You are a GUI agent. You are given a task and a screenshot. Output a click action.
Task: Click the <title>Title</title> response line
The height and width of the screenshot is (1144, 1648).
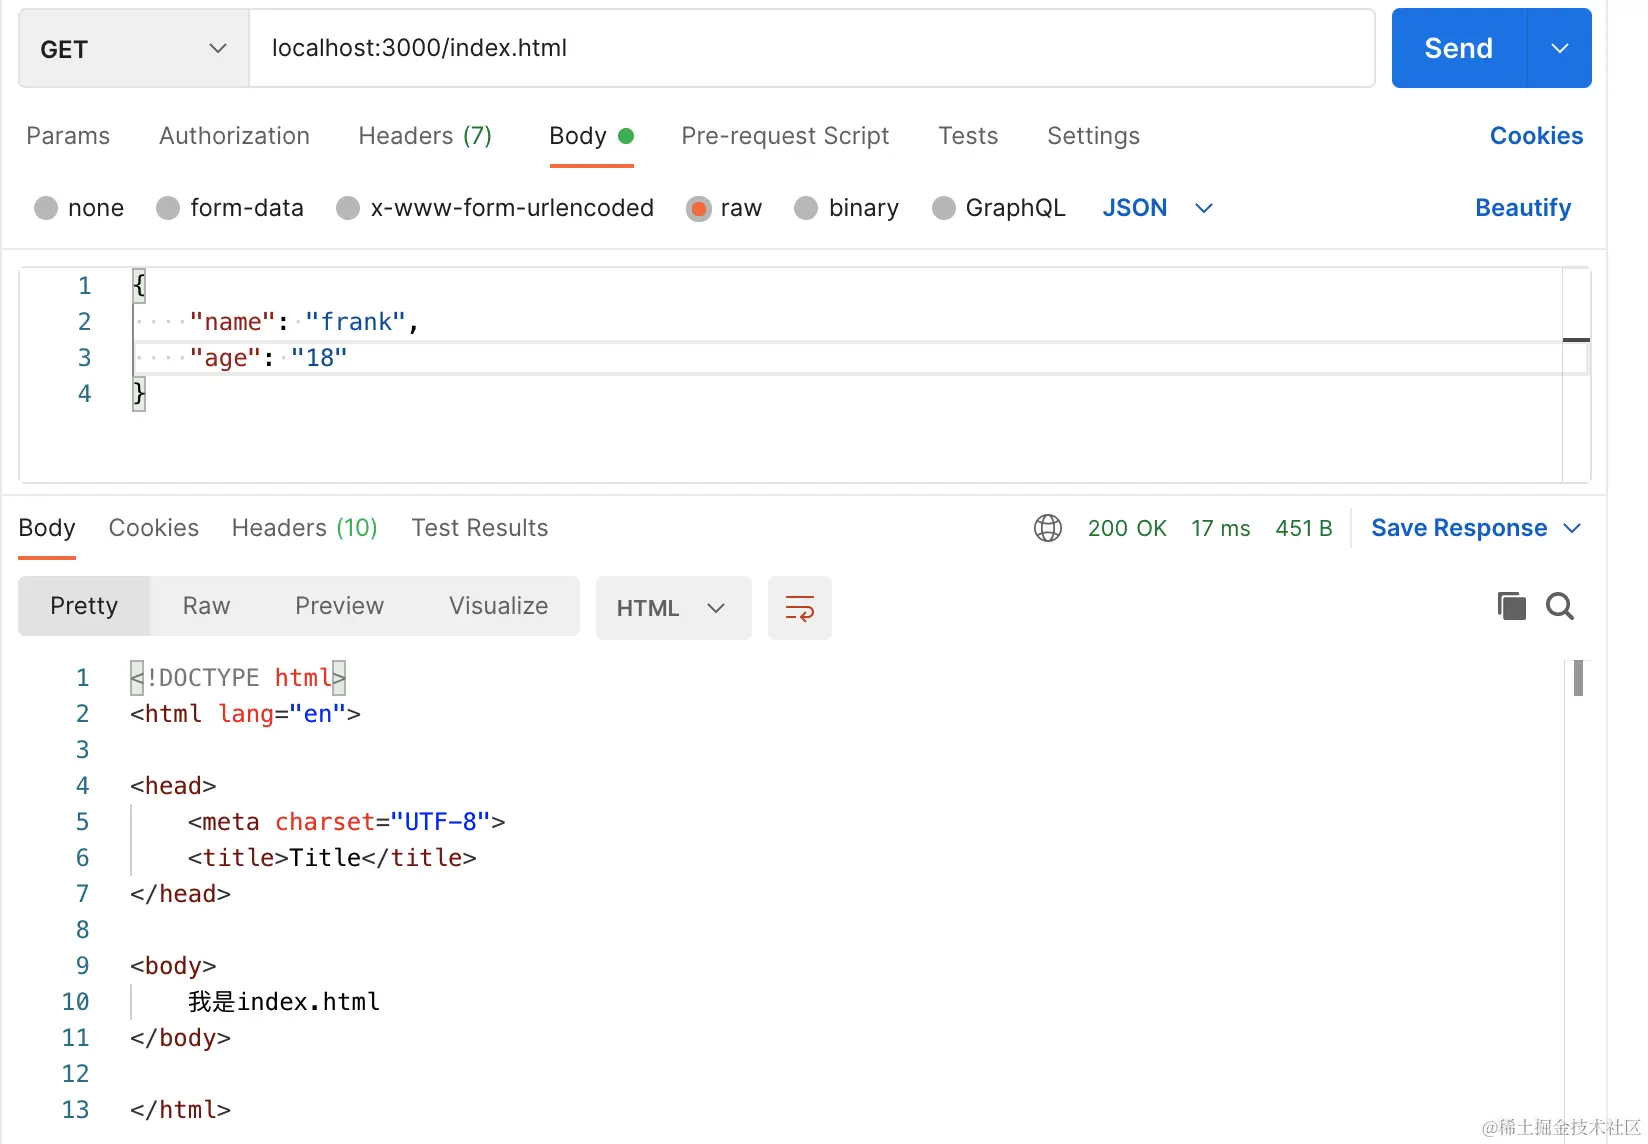[x=332, y=858]
